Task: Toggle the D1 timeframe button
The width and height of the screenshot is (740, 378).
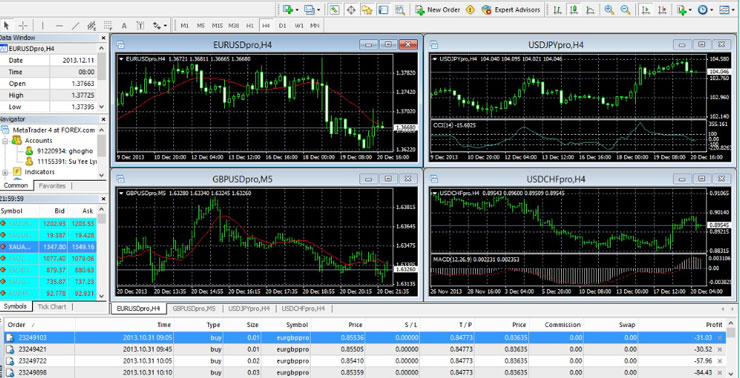Action: point(282,25)
